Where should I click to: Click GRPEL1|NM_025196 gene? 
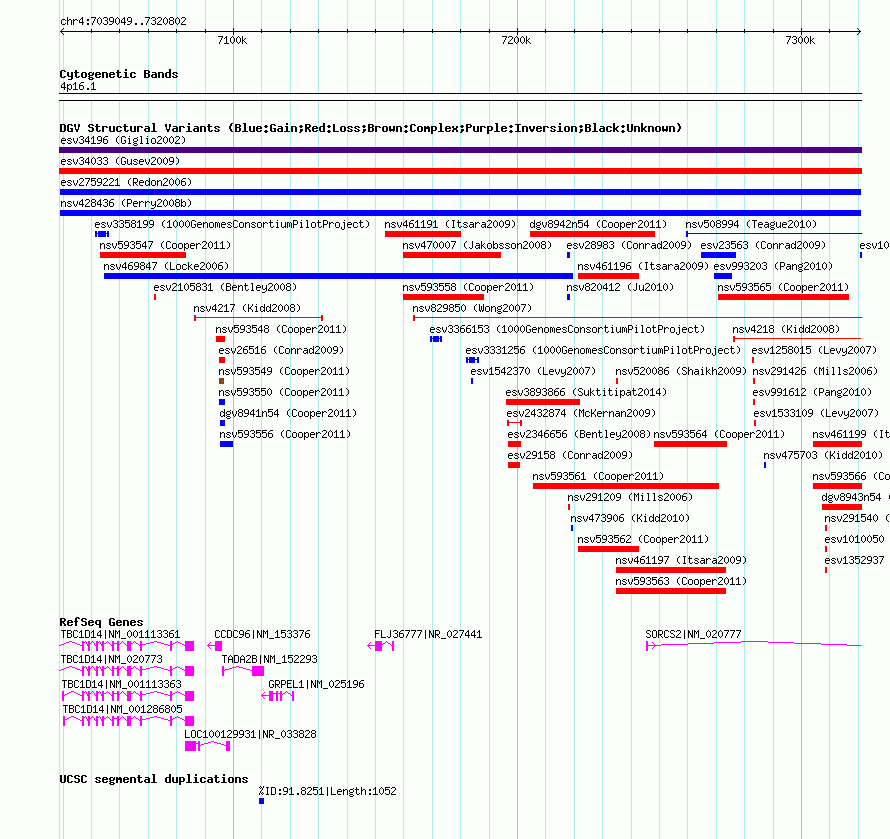[x=278, y=696]
